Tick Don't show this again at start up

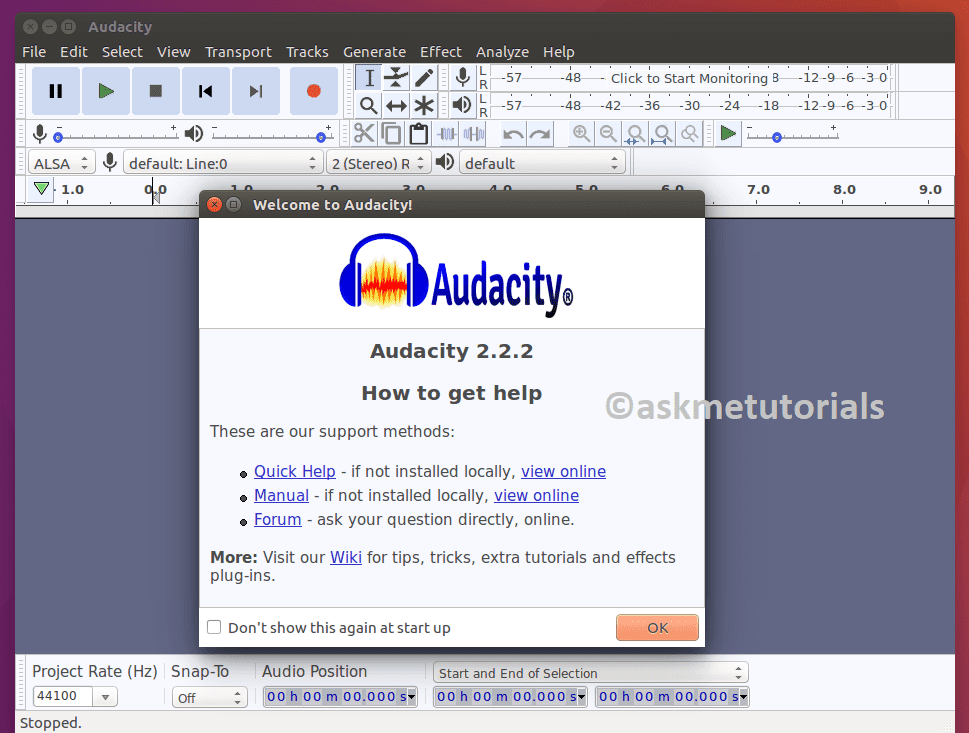(214, 627)
